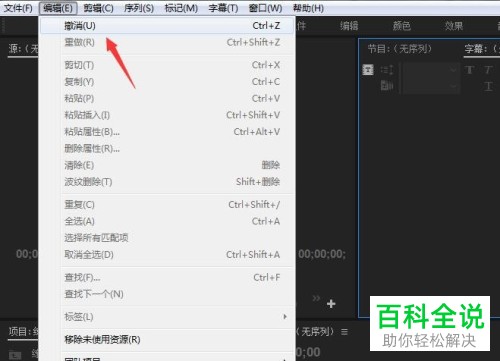Open the 标记(M) menu
The image size is (500, 361).
[181, 8]
